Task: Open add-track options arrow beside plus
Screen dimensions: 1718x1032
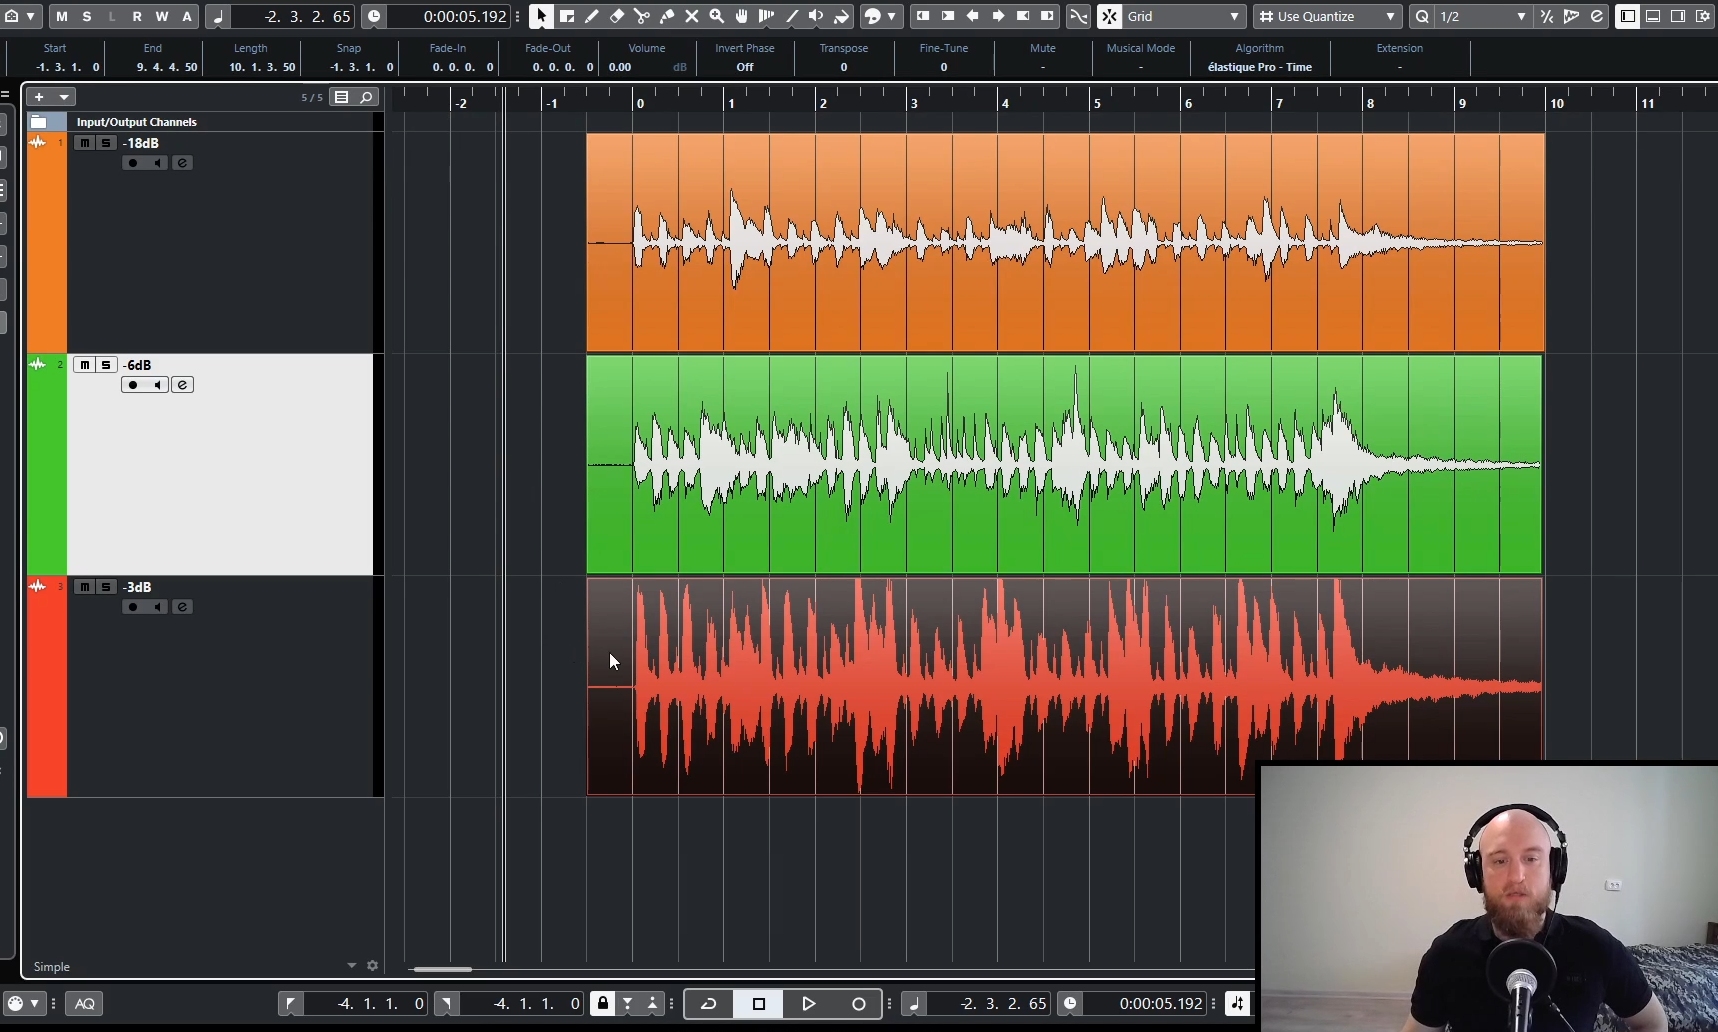Action: [x=63, y=97]
